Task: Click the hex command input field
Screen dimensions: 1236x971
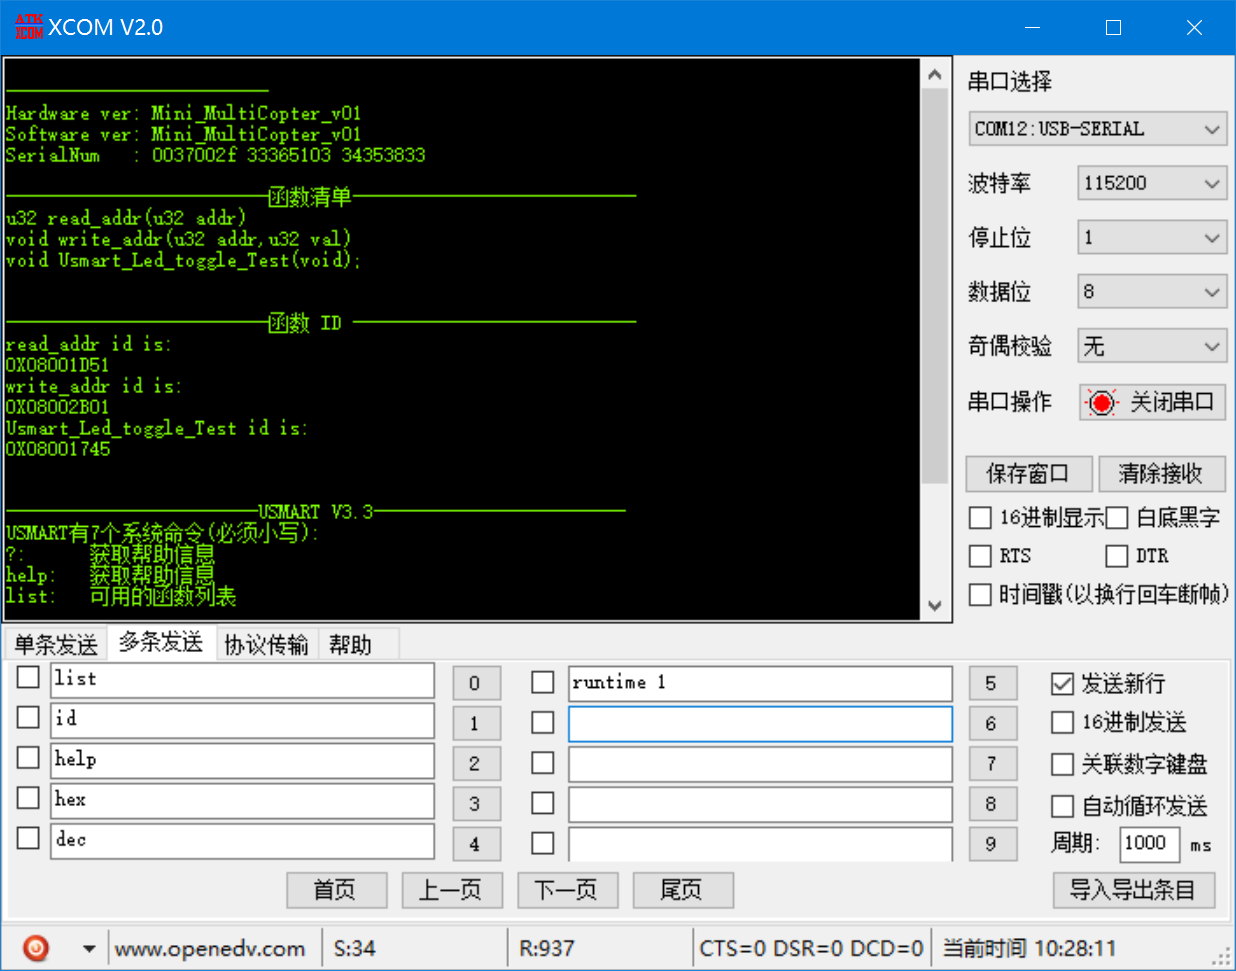Action: coord(243,801)
